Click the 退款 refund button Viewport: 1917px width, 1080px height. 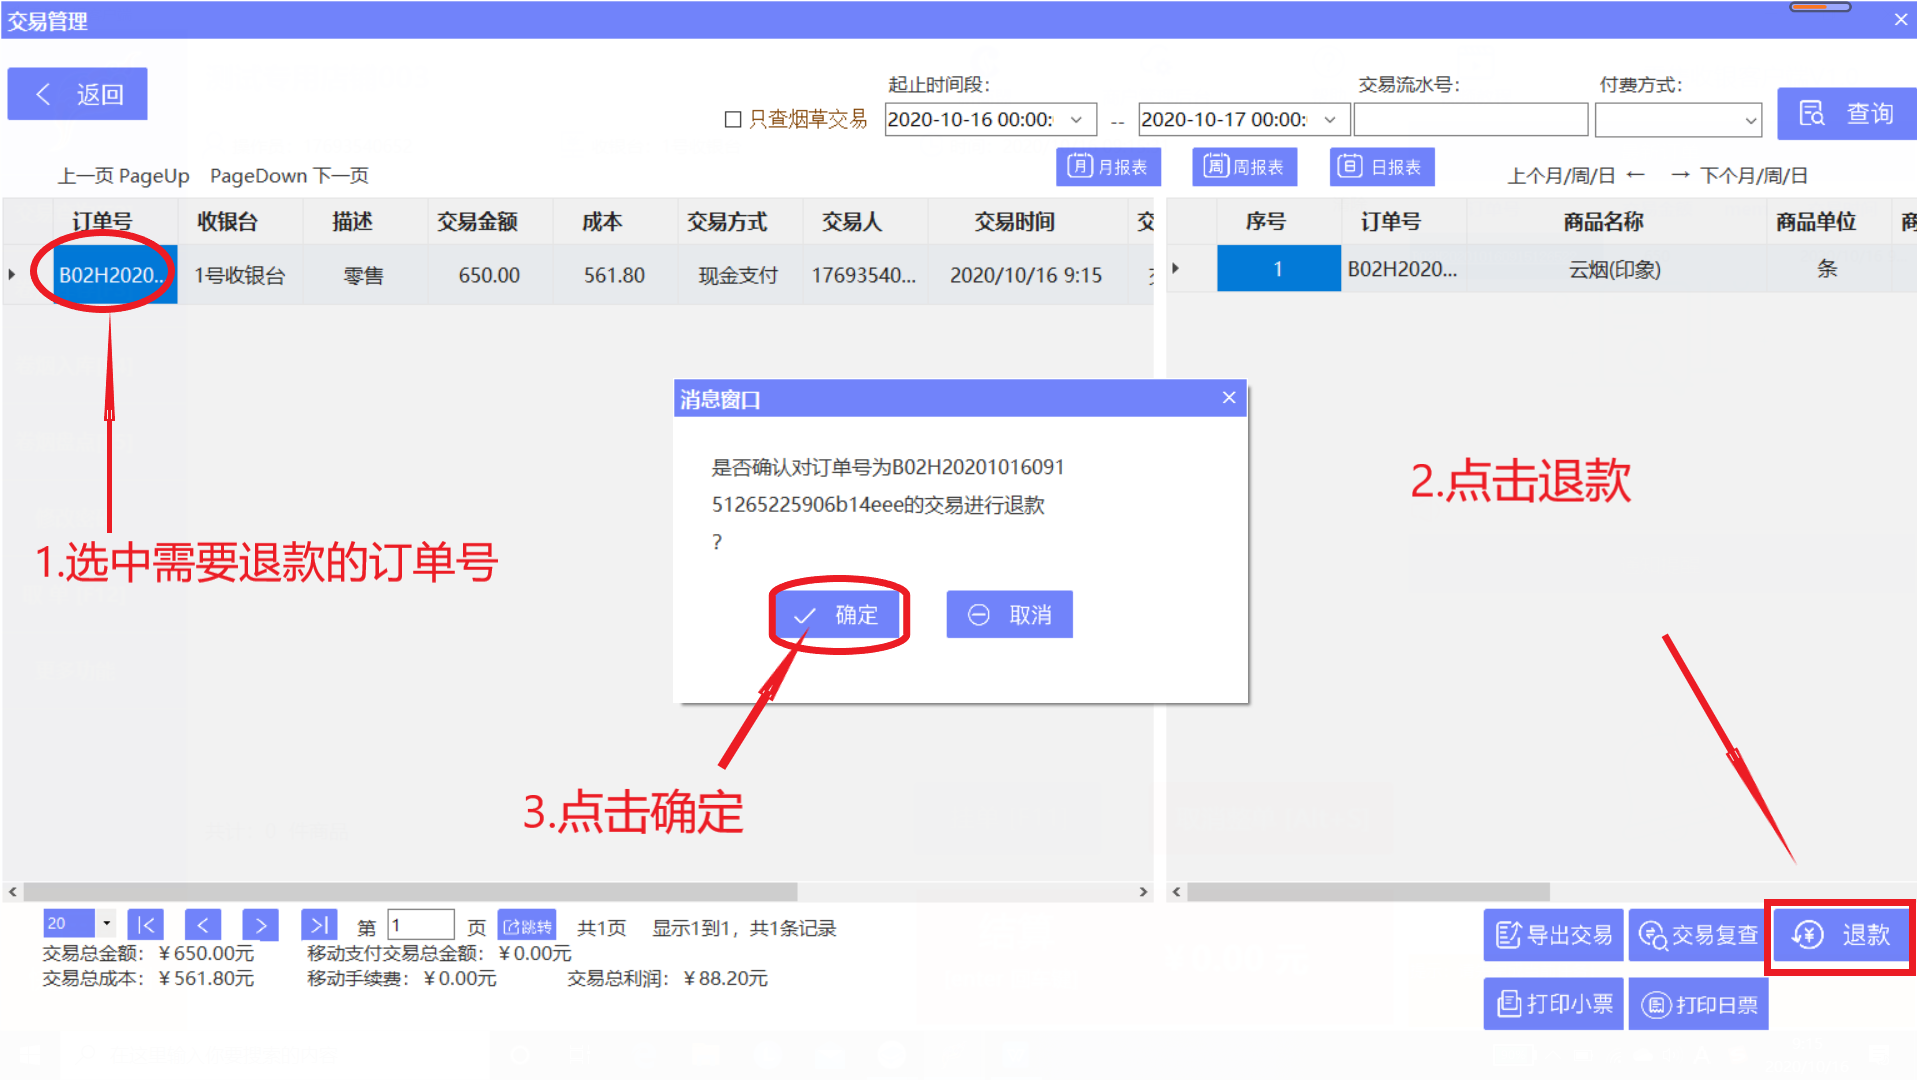point(1840,936)
